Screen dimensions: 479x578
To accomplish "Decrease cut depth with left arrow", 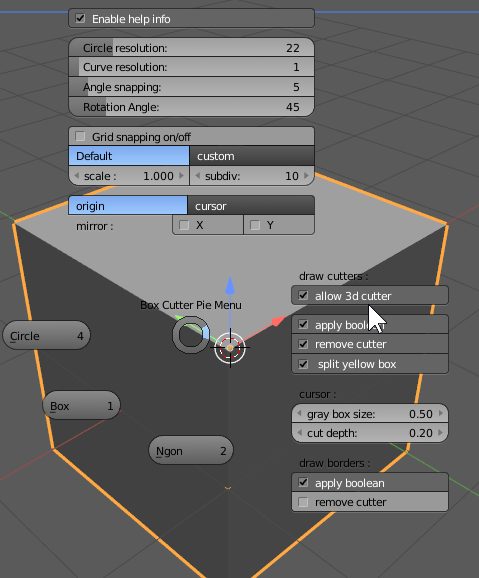I will 299,433.
